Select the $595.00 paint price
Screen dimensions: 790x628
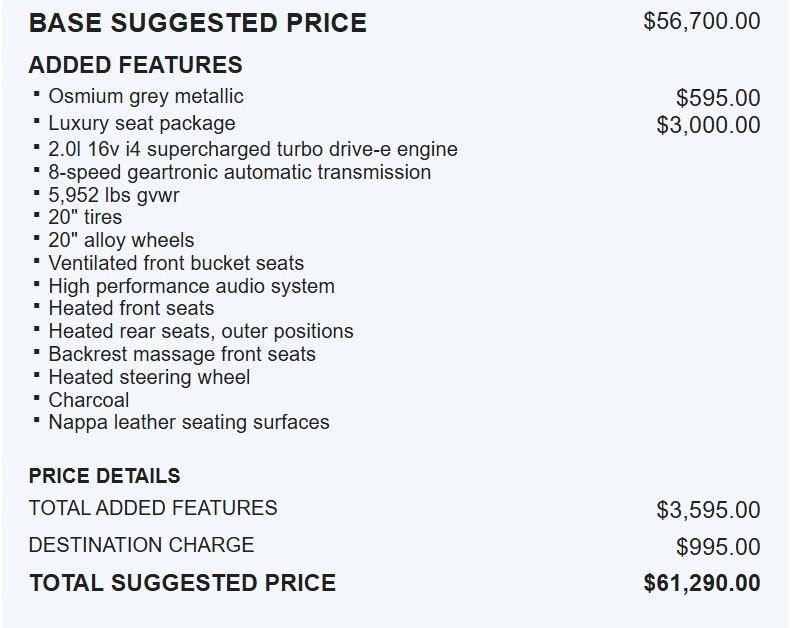(x=717, y=98)
